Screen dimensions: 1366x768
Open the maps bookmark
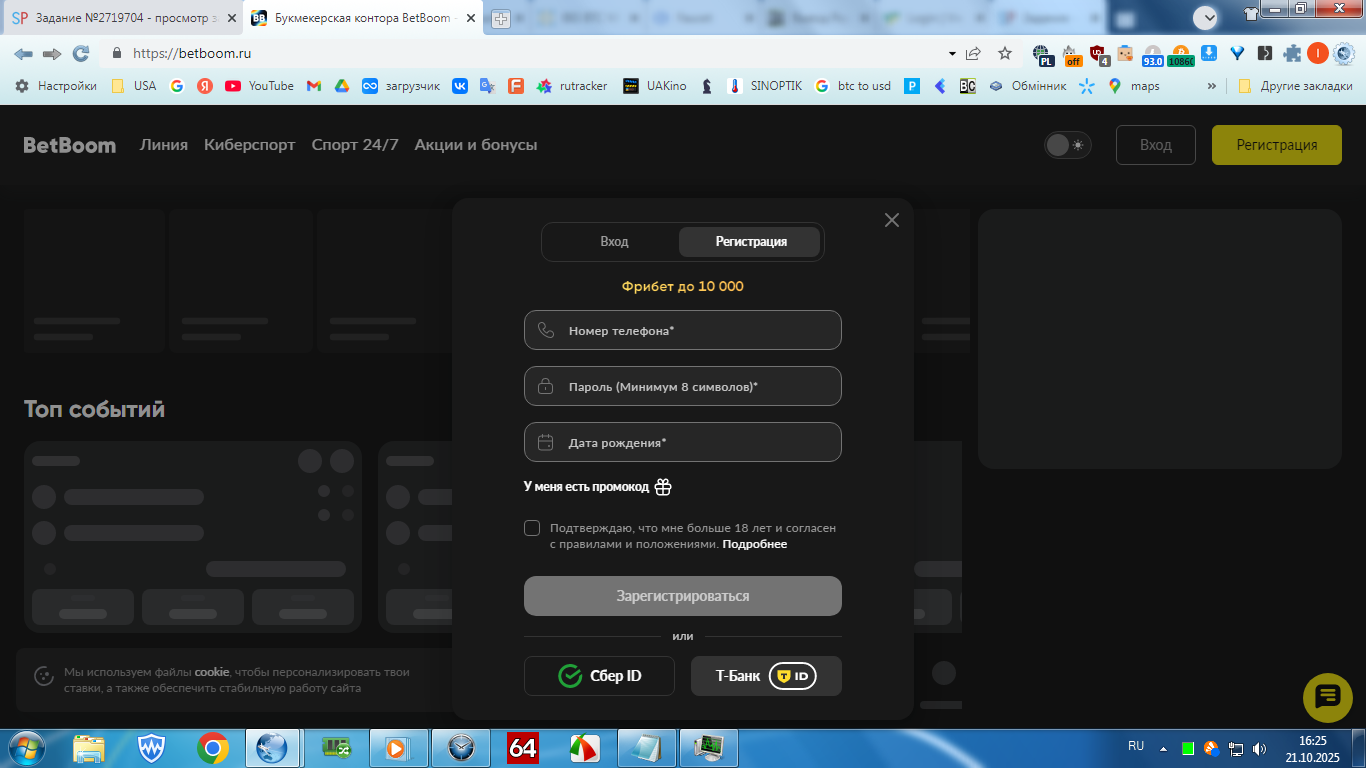pyautogui.click(x=1134, y=86)
